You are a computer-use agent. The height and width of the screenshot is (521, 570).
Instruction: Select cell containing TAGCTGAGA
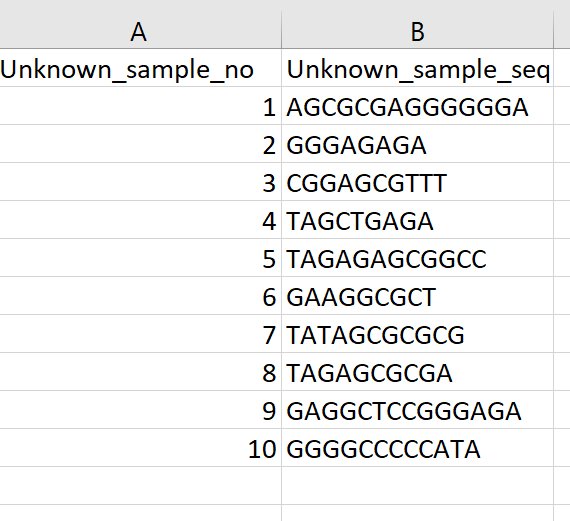[x=417, y=220]
